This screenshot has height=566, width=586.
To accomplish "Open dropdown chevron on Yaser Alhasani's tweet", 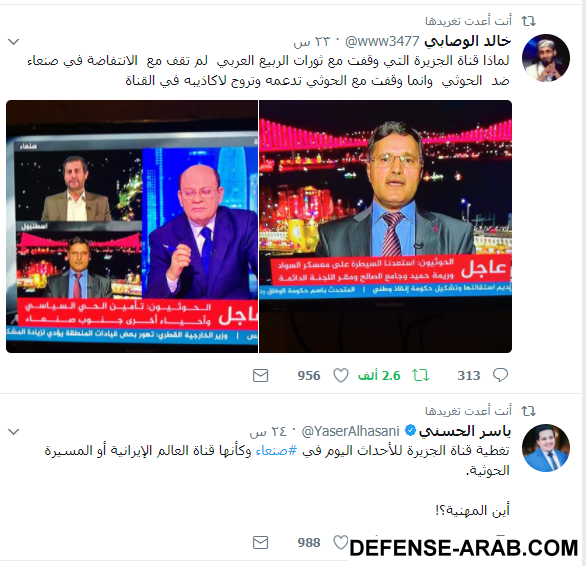I will (14, 432).
